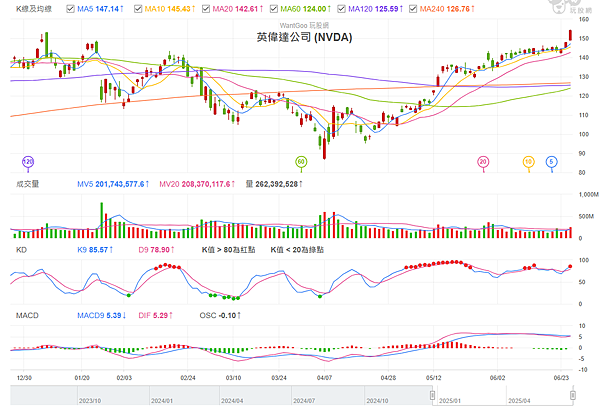
Task: Click the MV5 201,743,577.6 value
Action: [x=113, y=184]
